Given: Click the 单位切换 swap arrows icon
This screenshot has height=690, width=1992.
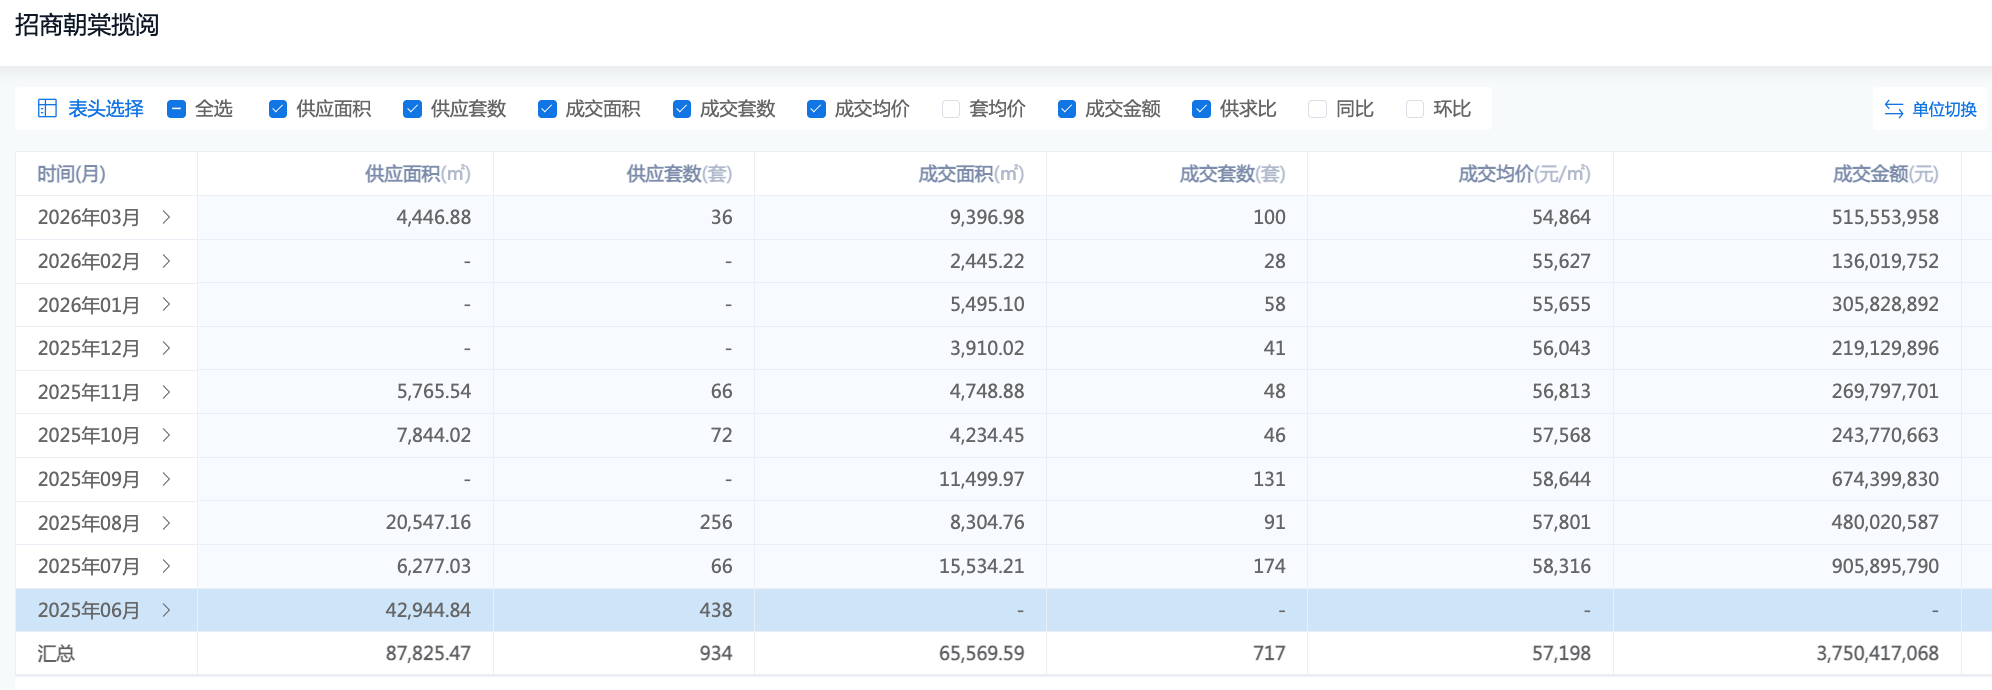Looking at the screenshot, I should 1893,109.
